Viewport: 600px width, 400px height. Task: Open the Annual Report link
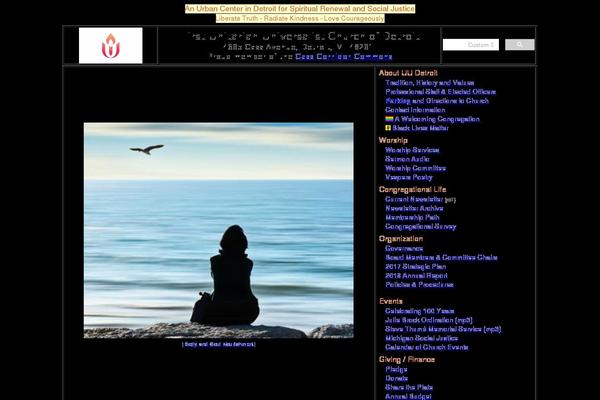tap(416, 276)
